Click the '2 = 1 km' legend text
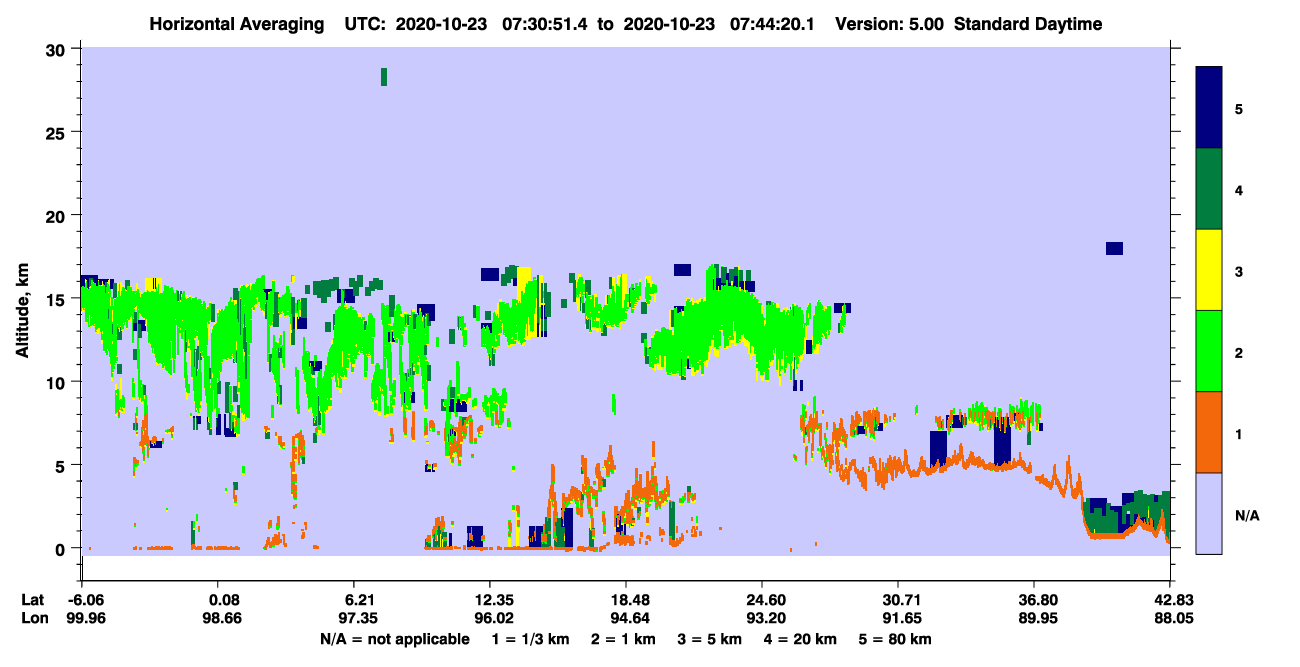The image size is (1300, 667). coord(623,639)
